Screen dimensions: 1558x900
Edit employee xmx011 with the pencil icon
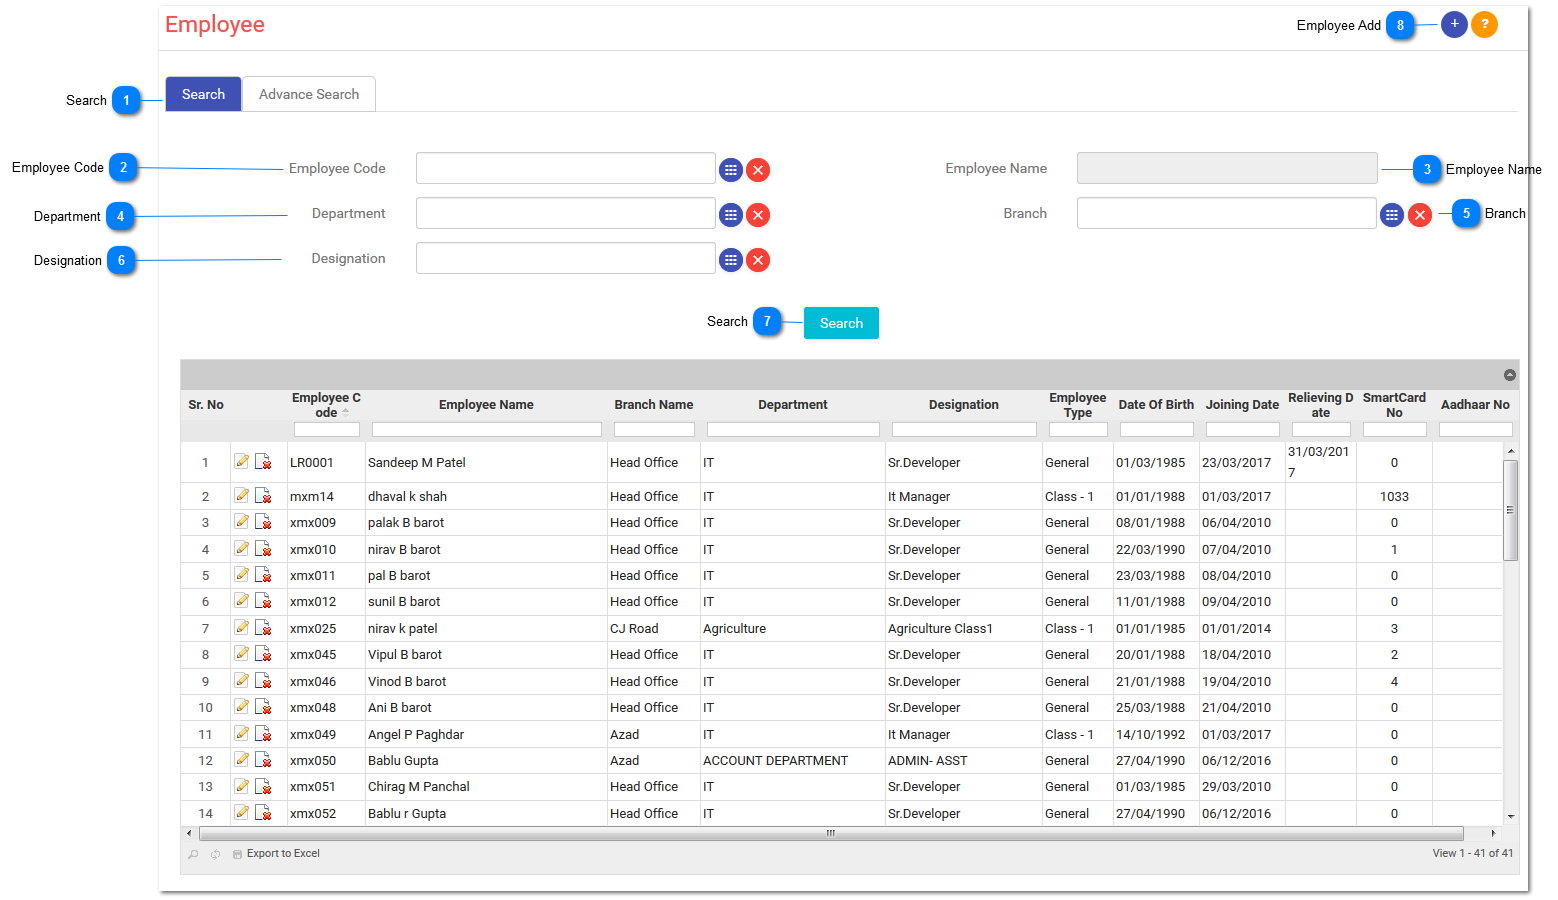tap(242, 574)
